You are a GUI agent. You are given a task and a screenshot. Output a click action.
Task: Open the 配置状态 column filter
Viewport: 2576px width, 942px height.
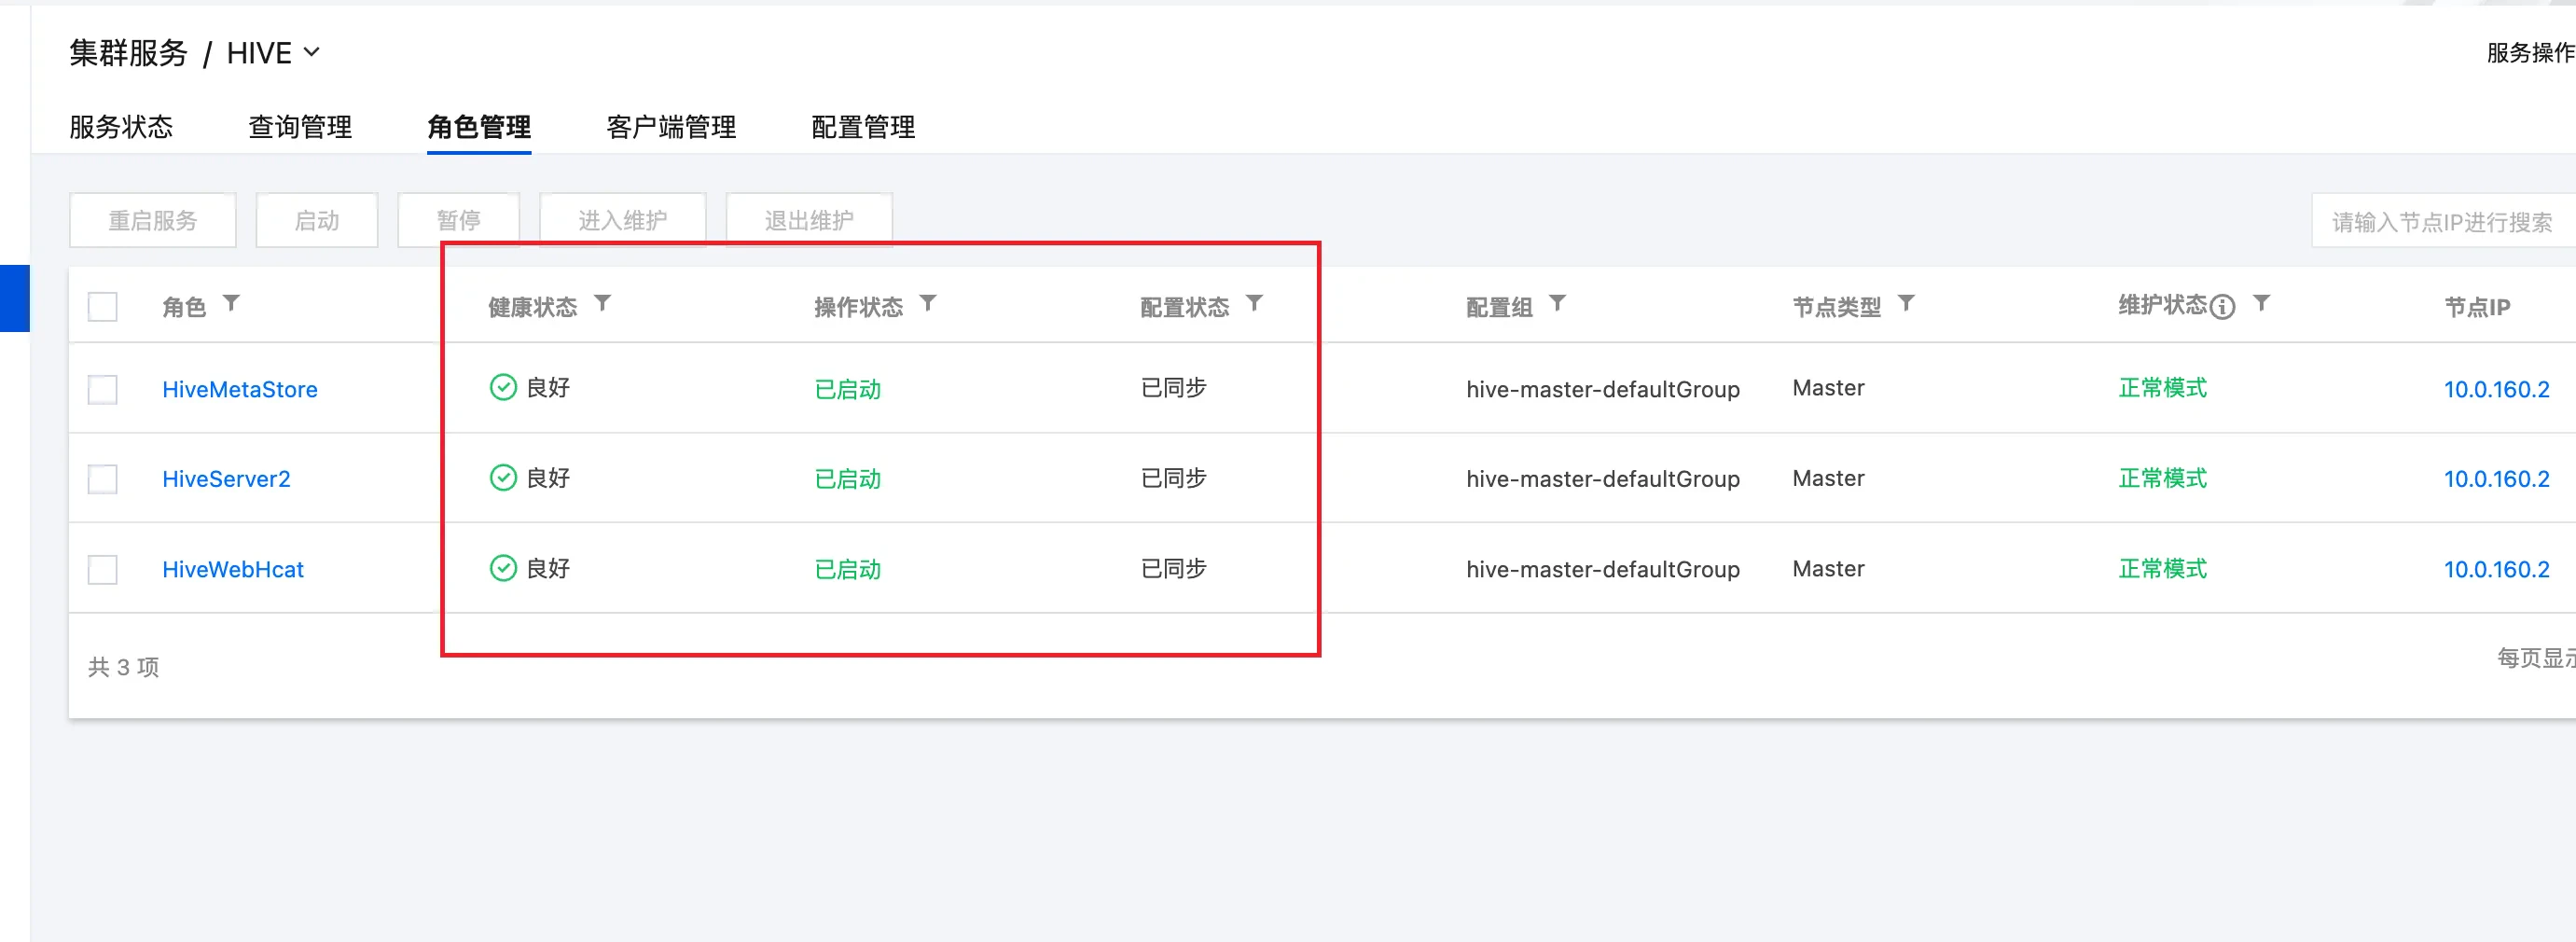click(1257, 303)
